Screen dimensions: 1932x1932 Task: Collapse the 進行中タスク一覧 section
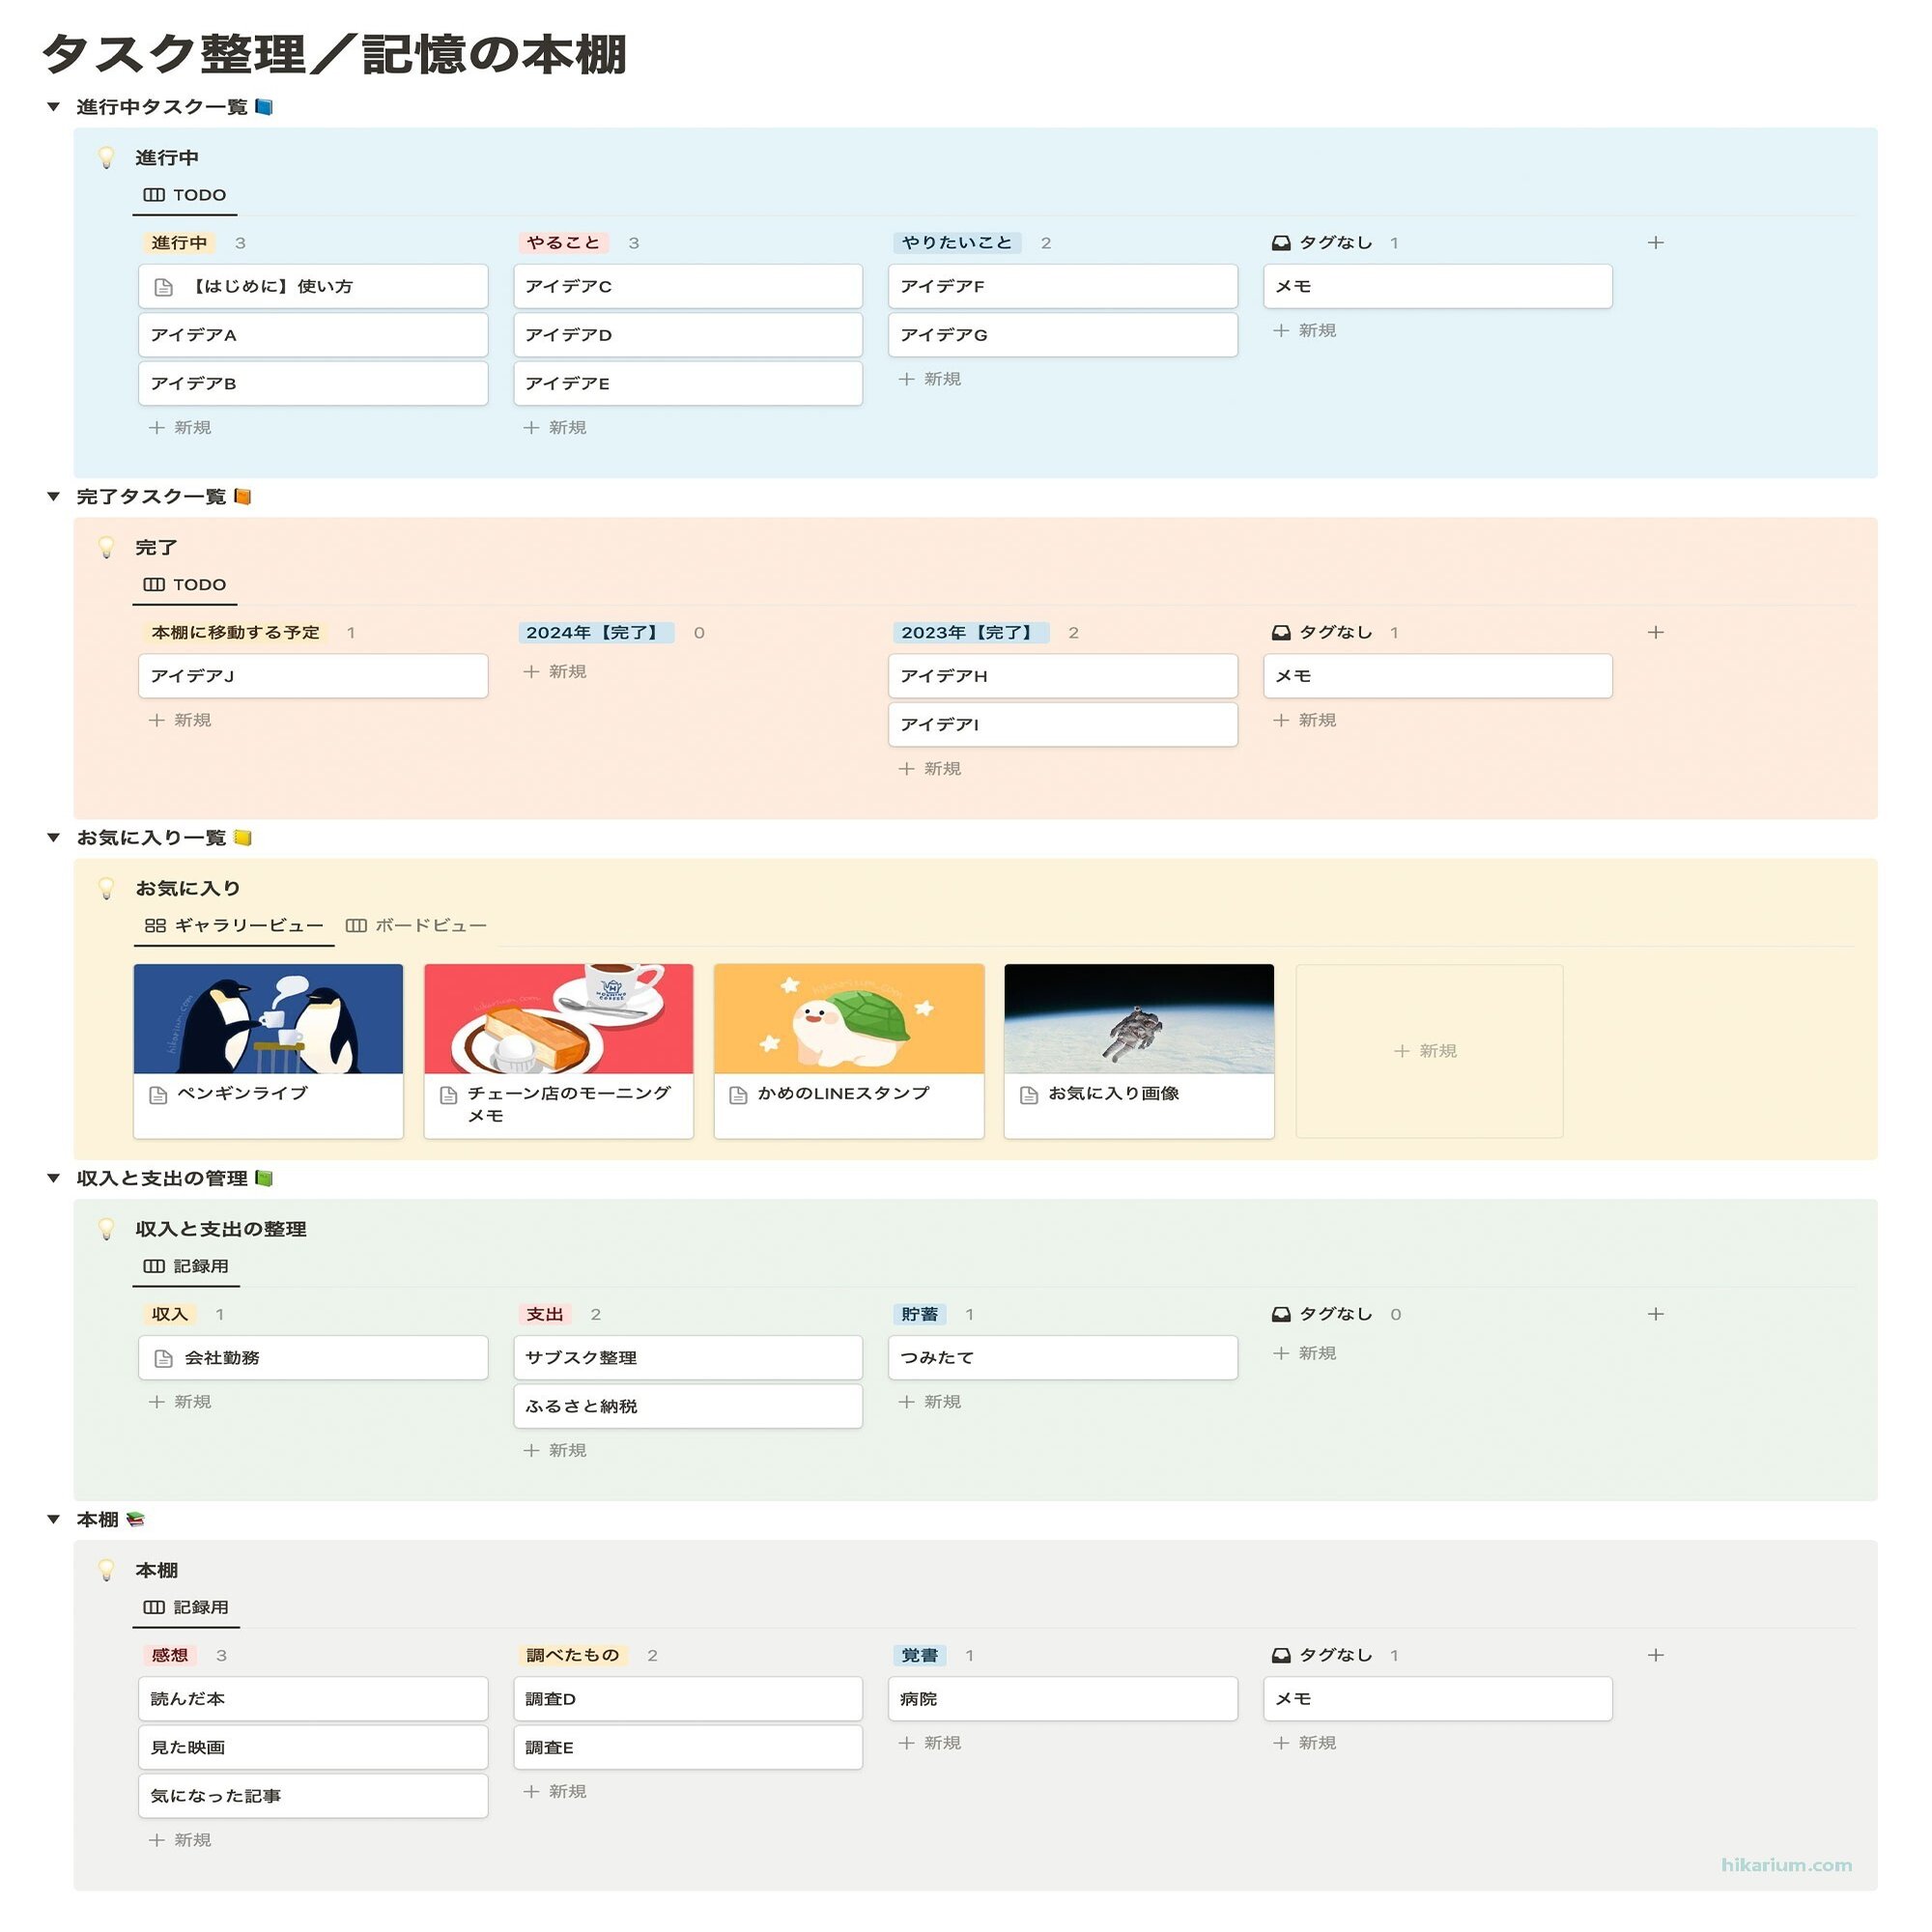point(53,107)
